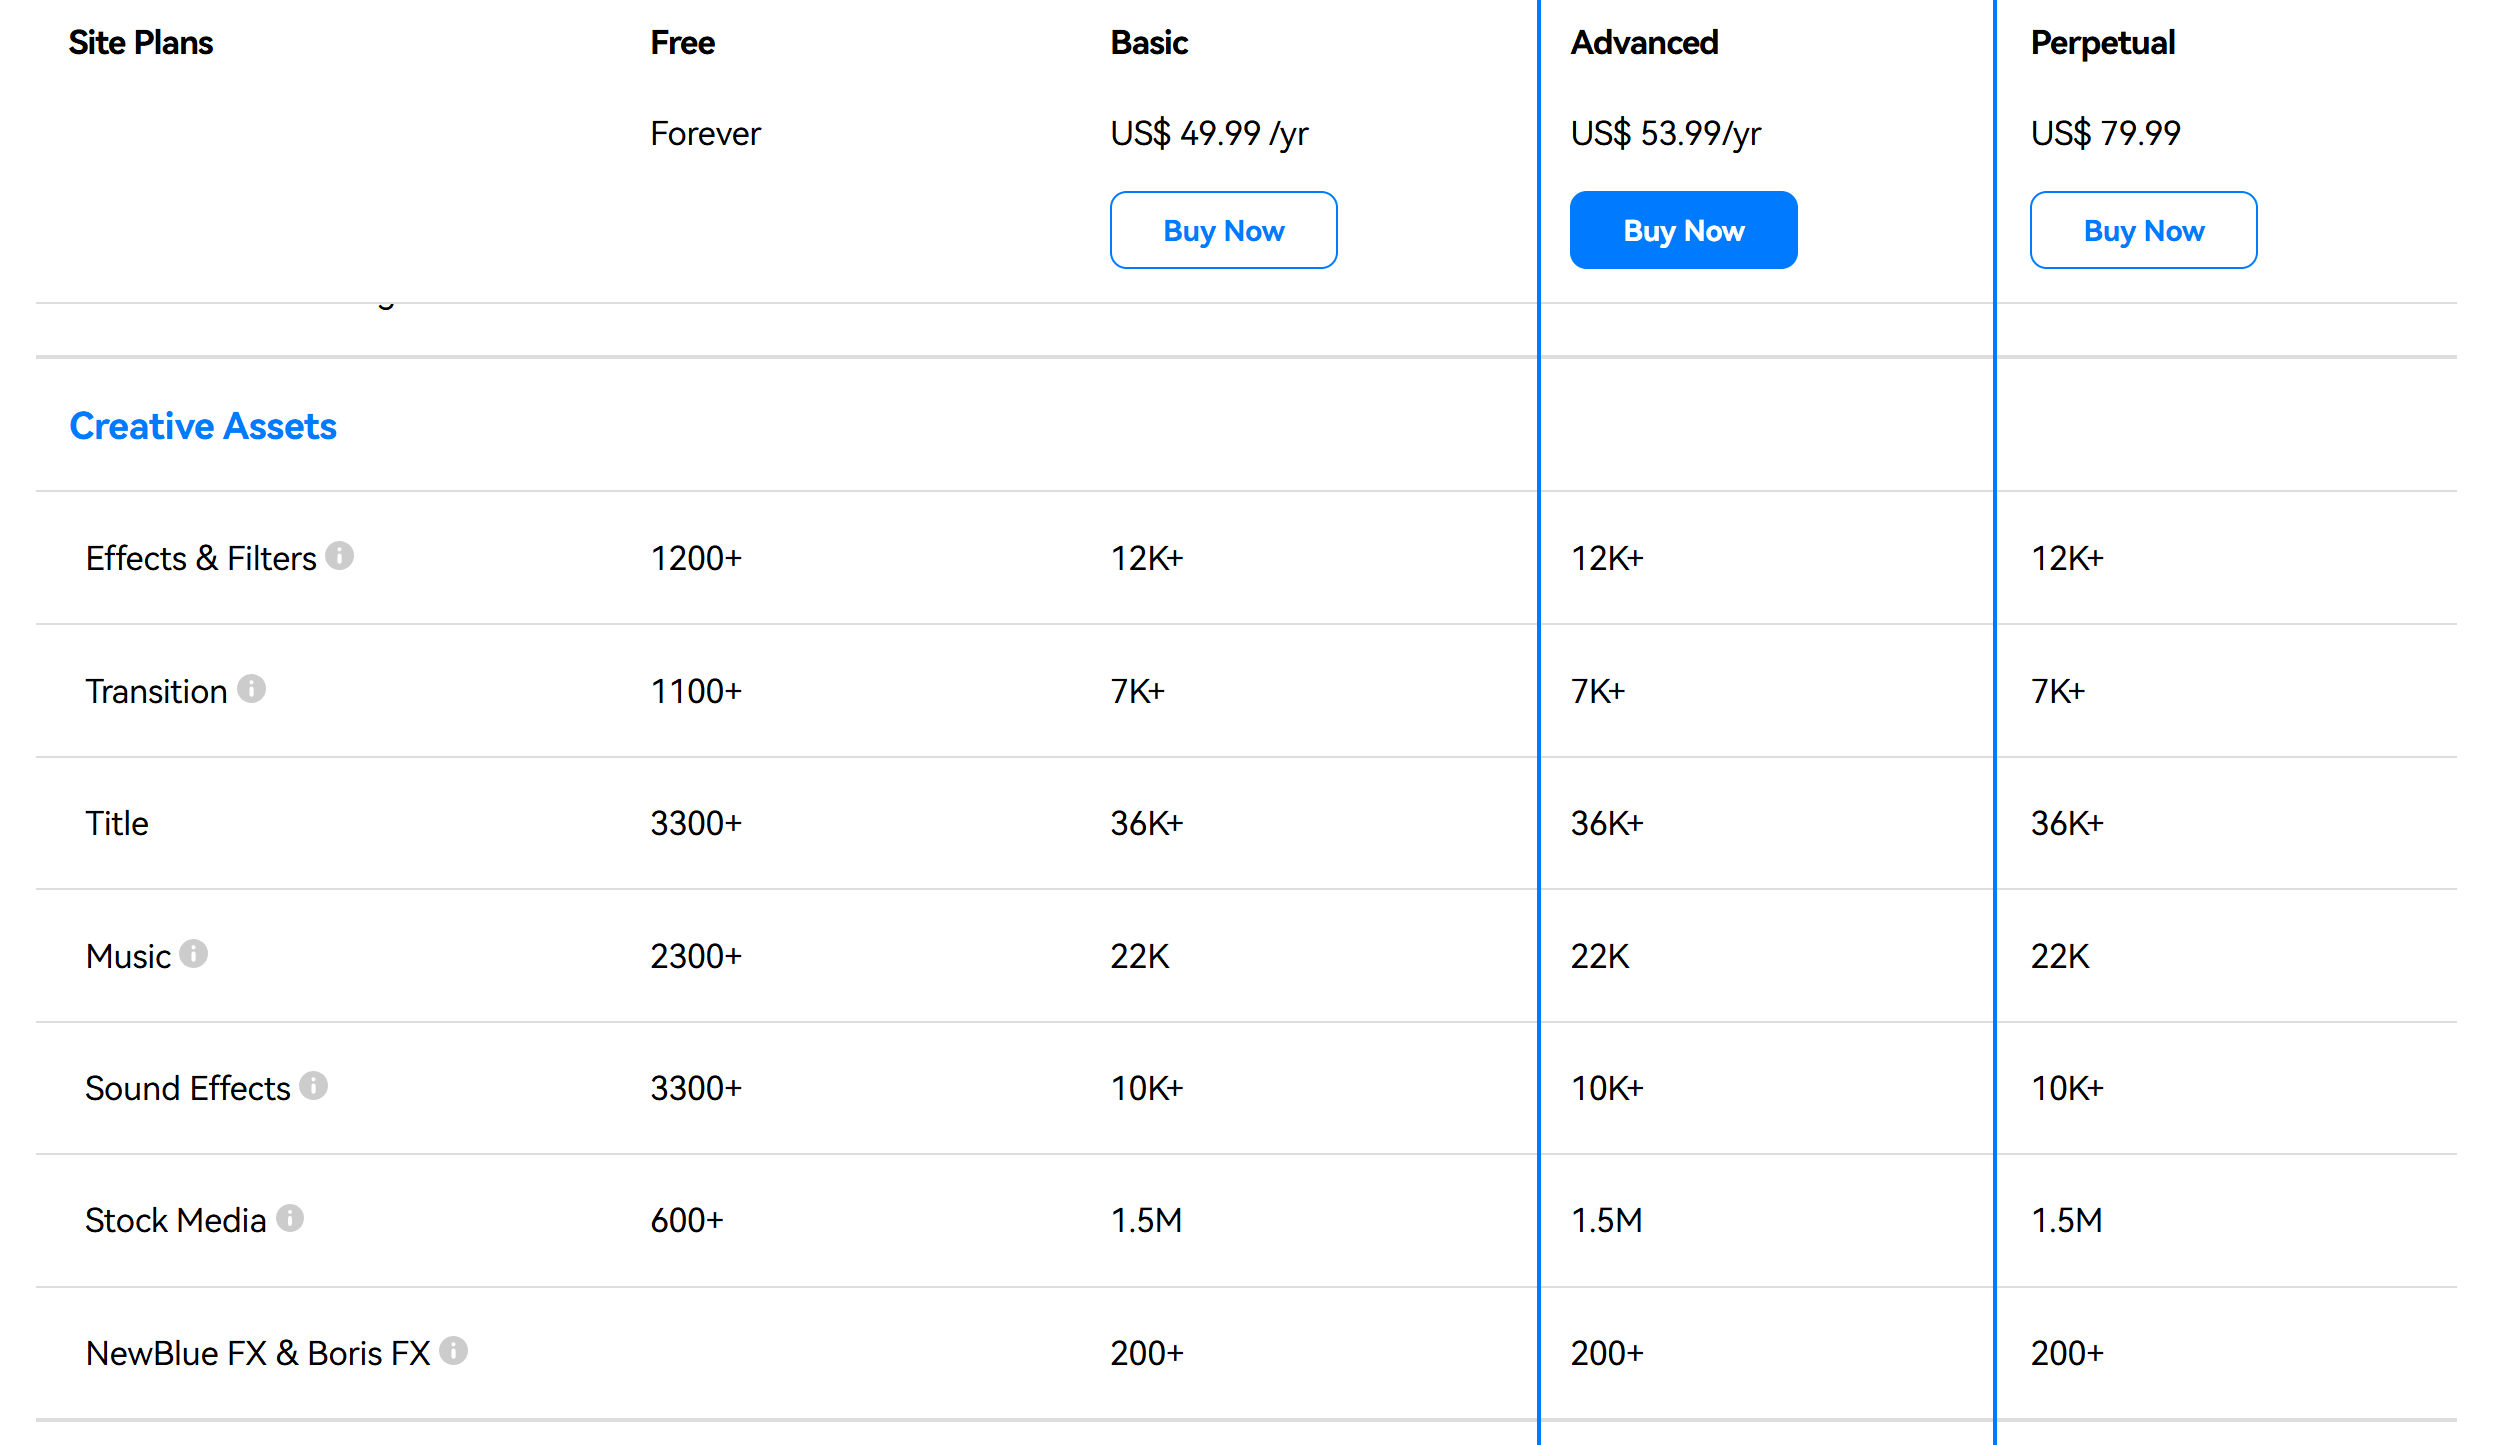Click info icon next to Effects & Filters
This screenshot has height=1445, width=2505.
[x=340, y=555]
